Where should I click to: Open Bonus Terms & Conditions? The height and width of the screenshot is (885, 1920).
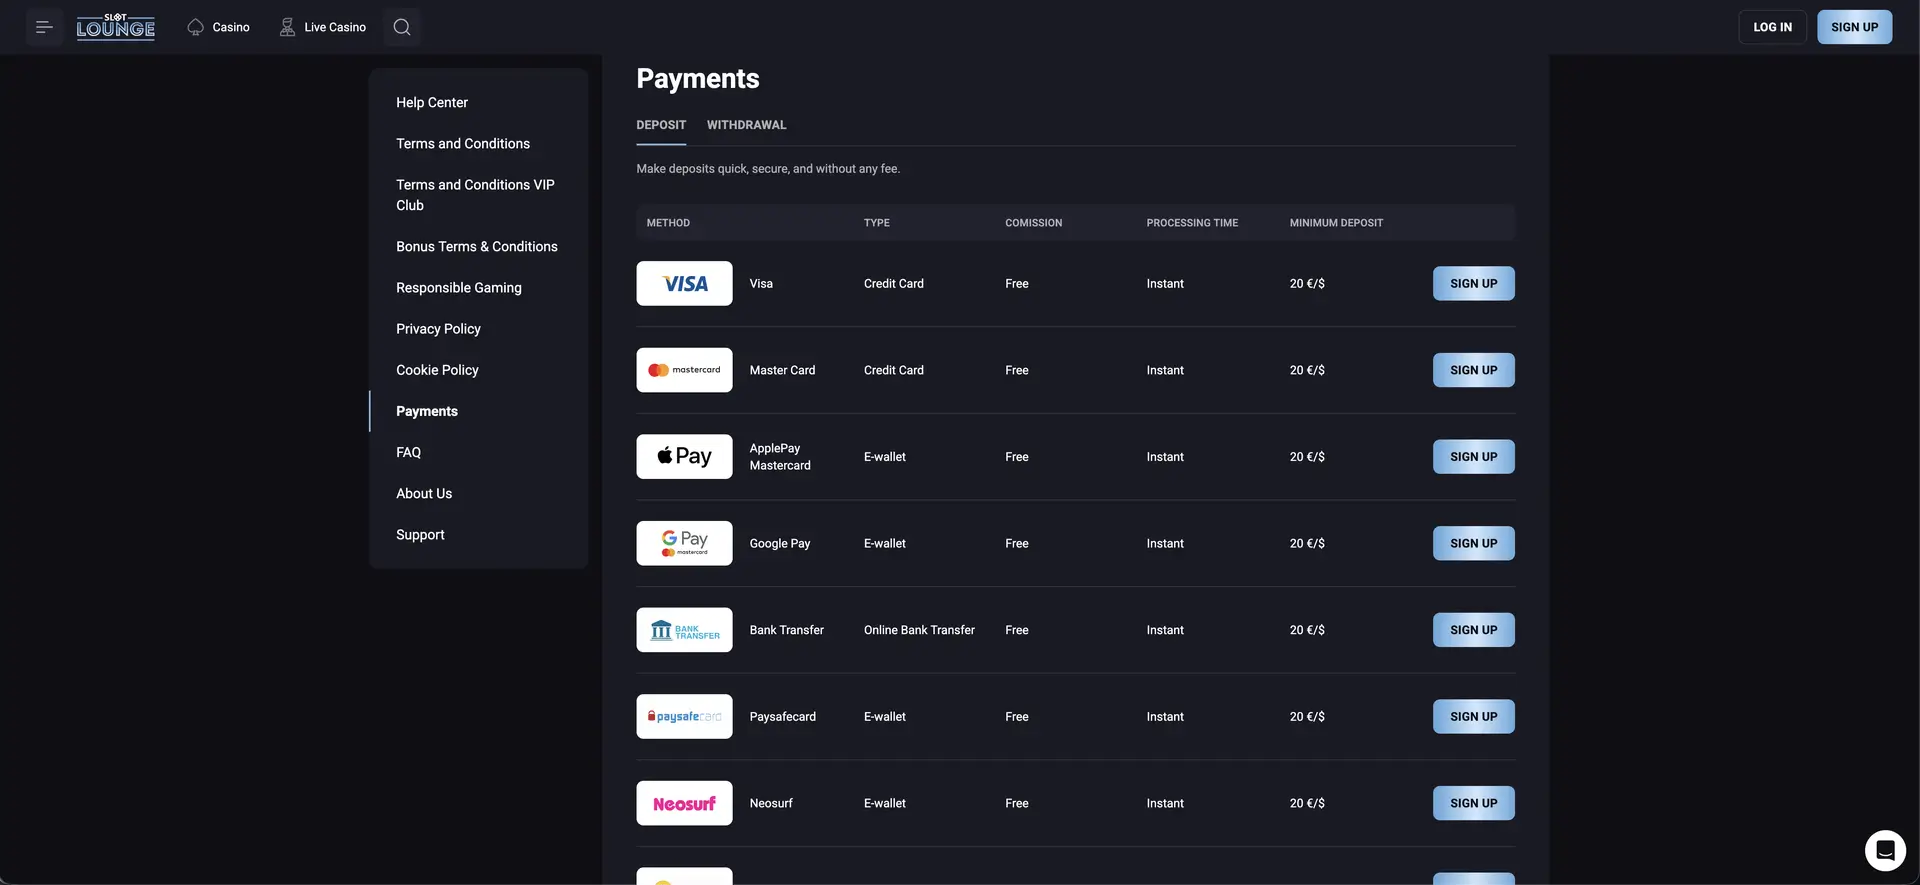[x=477, y=247]
